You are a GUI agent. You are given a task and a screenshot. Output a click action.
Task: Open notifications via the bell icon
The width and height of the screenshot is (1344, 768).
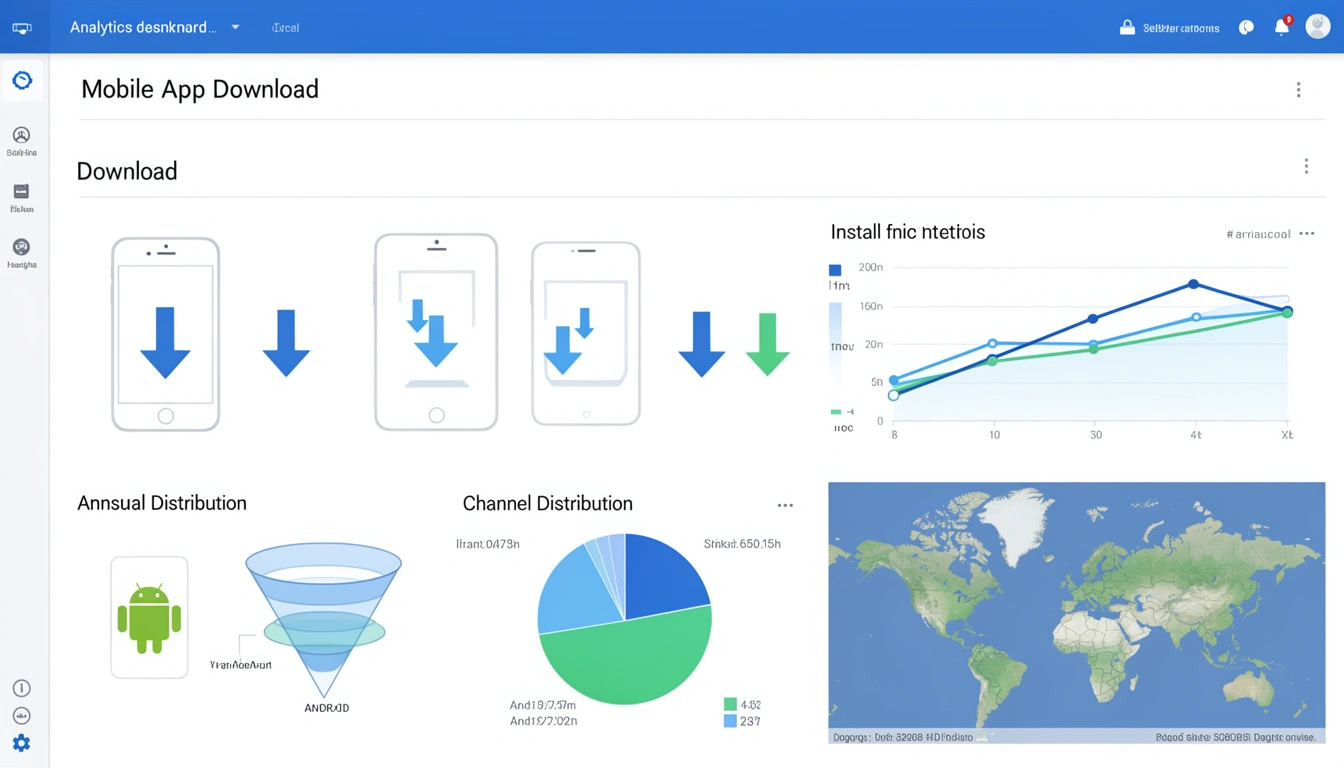coord(1281,27)
